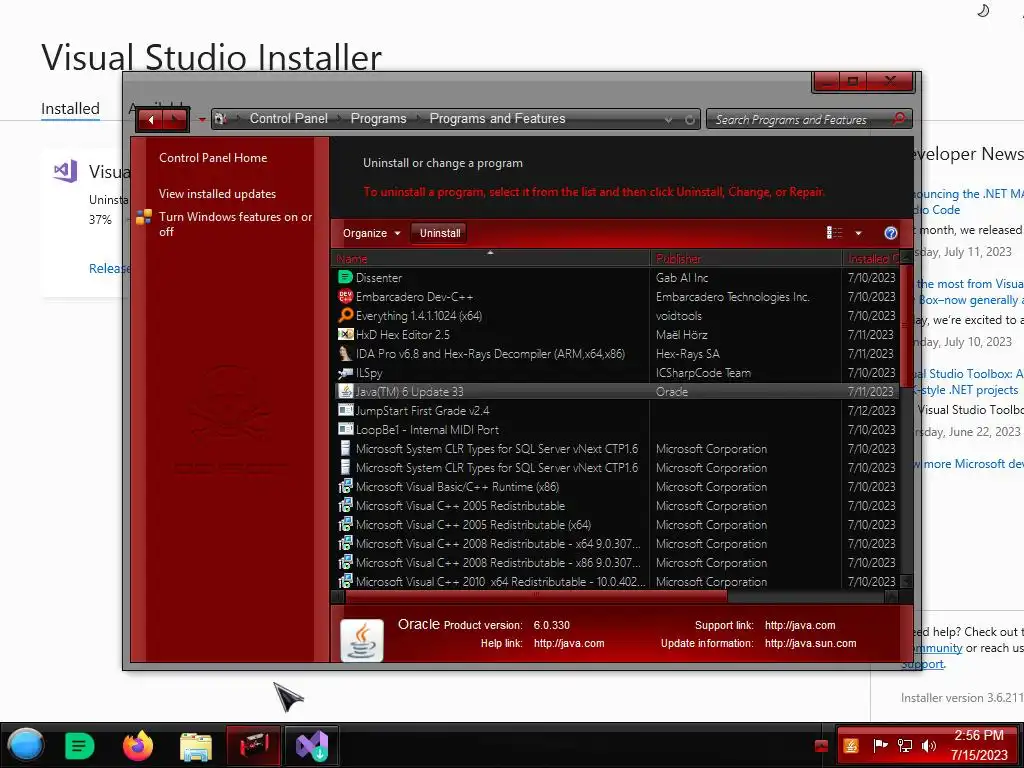Click the network tray icon
The width and height of the screenshot is (1024, 768).
click(904, 745)
